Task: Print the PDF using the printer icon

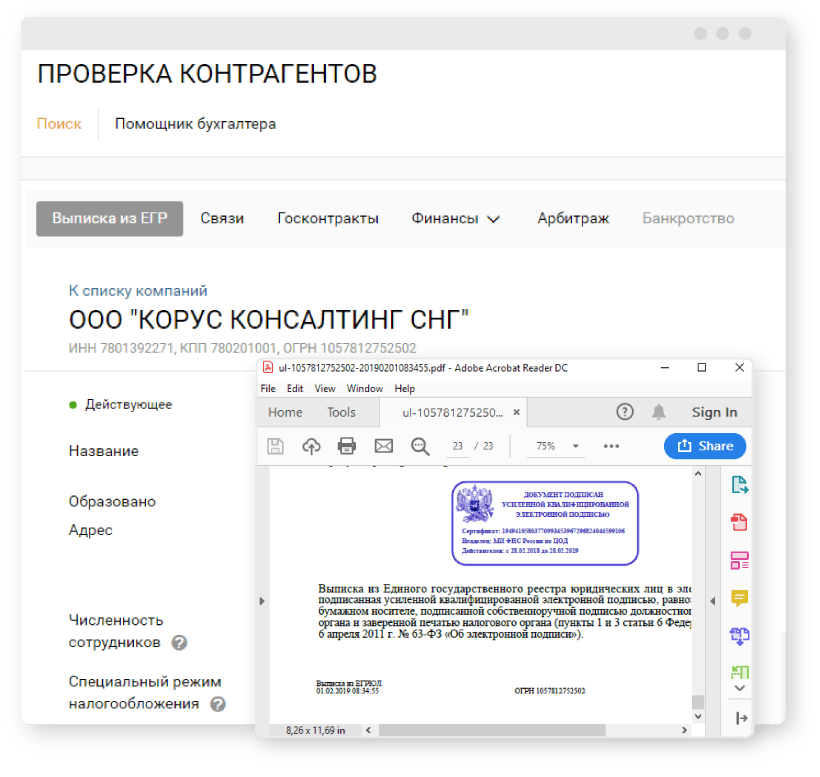Action: (347, 446)
